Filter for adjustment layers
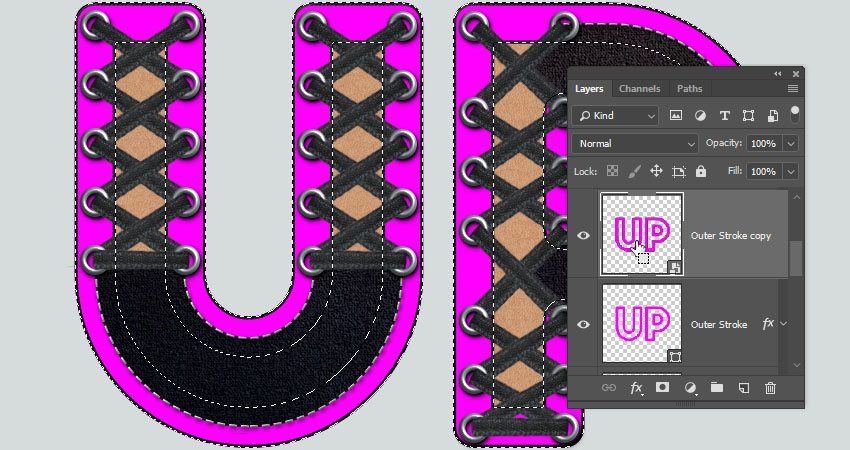Screen dimensions: 850x450 click(700, 115)
